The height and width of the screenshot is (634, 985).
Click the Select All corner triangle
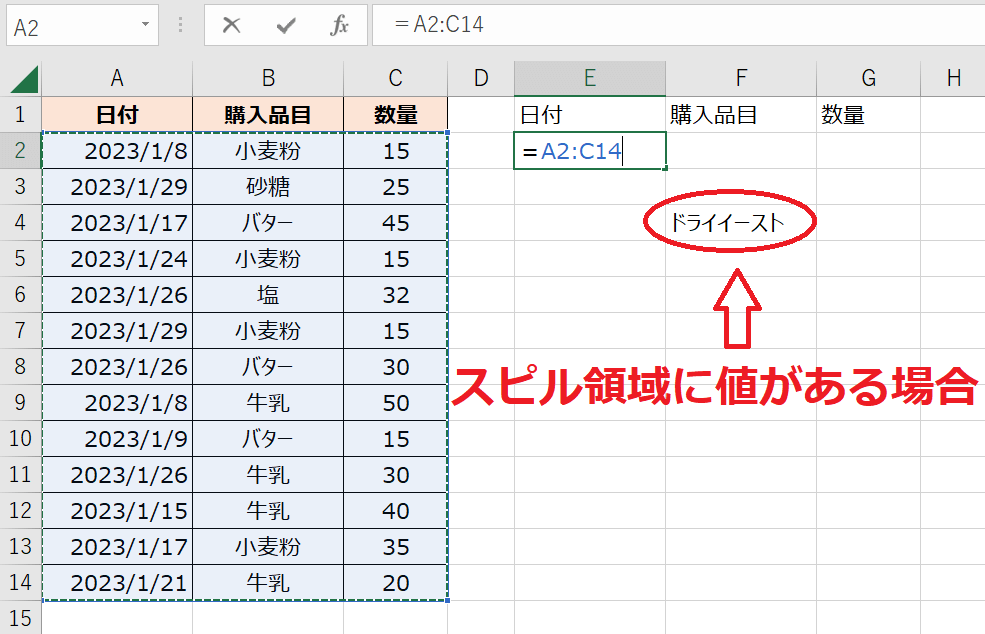[22, 79]
